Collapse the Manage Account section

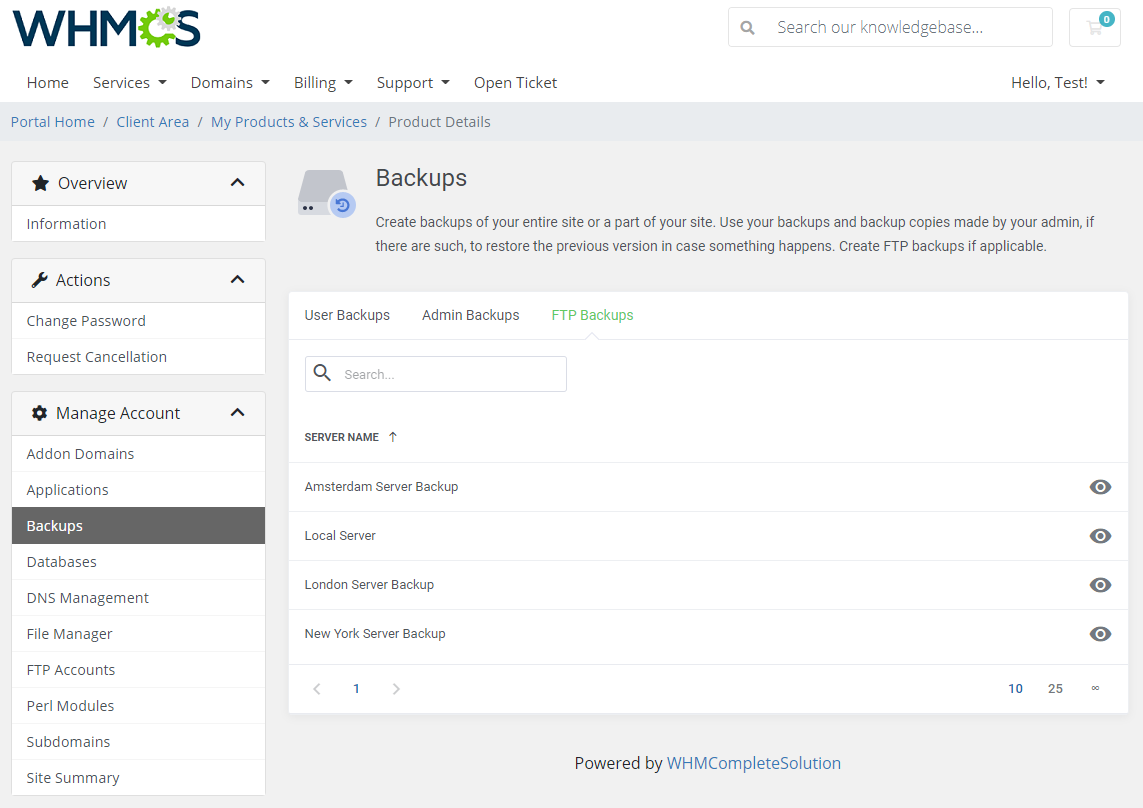[x=237, y=412]
